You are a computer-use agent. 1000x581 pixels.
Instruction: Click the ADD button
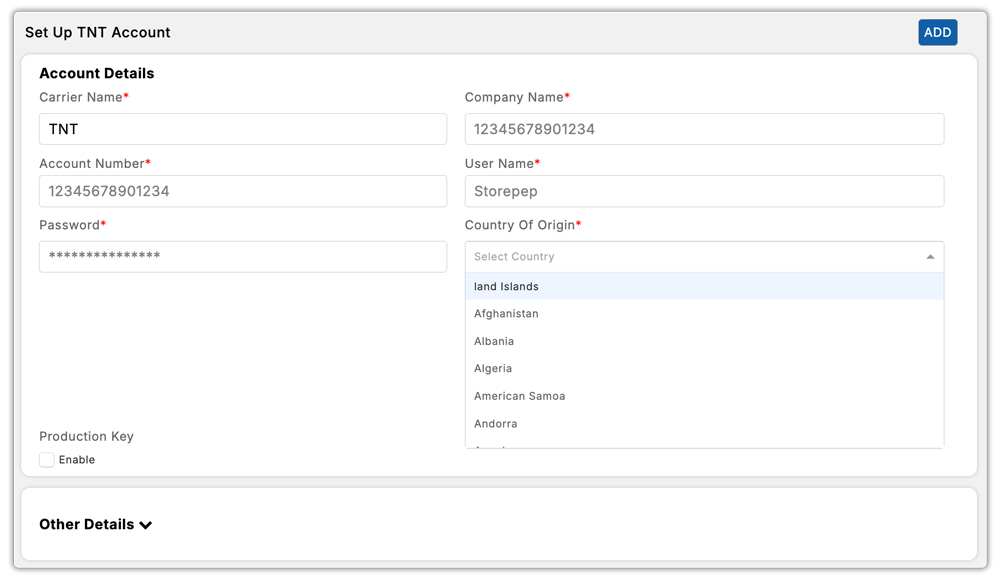pos(937,33)
